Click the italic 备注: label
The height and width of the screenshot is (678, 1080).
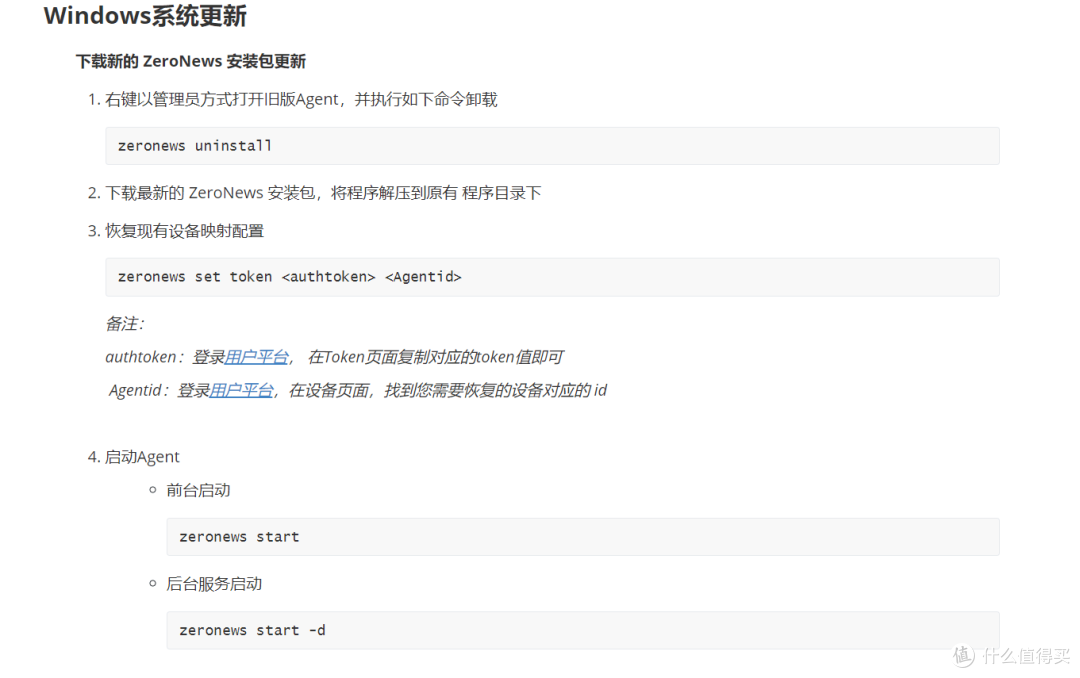point(125,324)
